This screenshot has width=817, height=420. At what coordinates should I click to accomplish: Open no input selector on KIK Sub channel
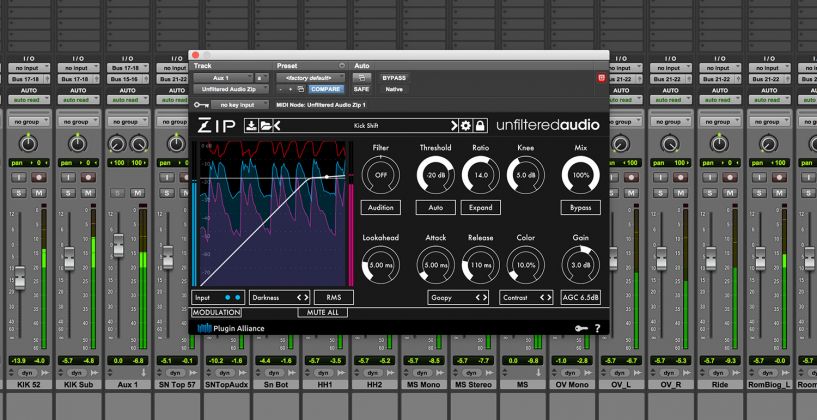pos(79,68)
